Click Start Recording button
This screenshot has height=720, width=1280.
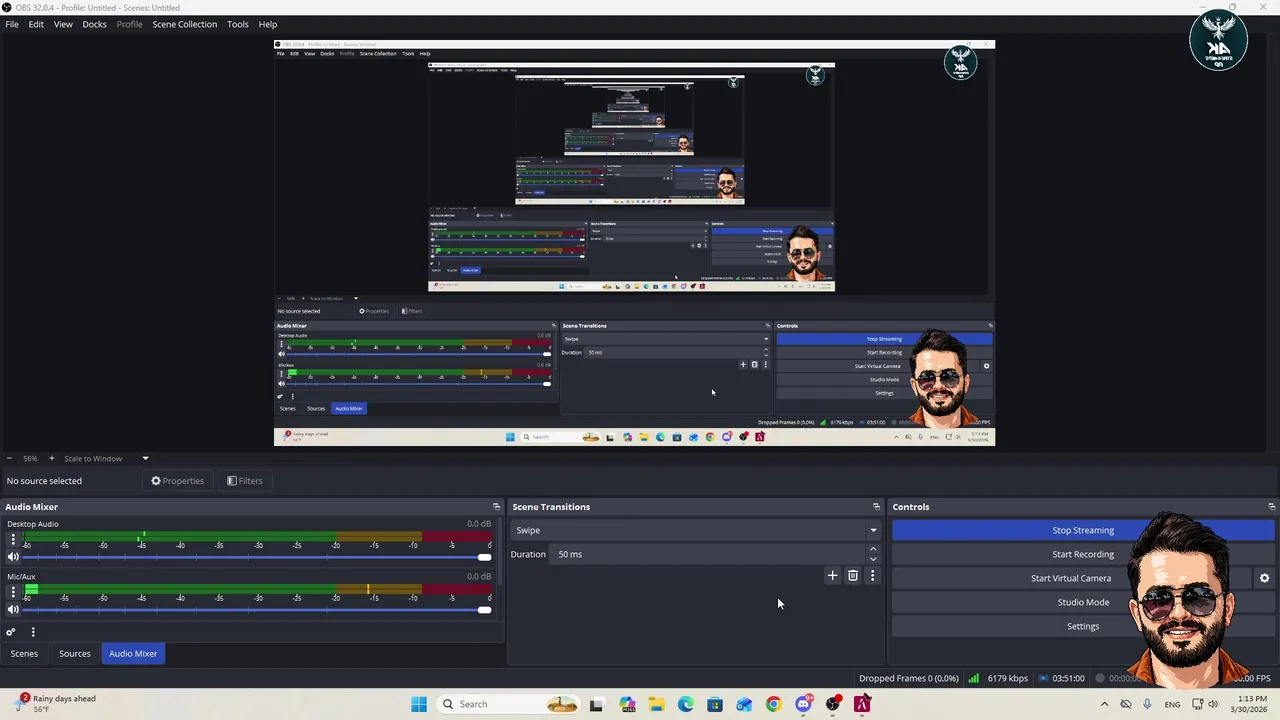(x=1083, y=554)
